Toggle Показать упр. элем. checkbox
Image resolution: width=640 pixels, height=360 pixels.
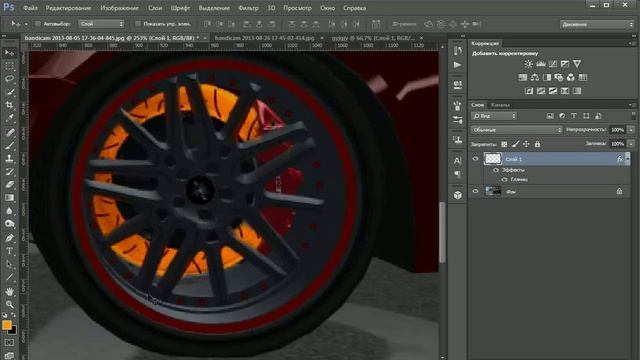click(x=138, y=24)
